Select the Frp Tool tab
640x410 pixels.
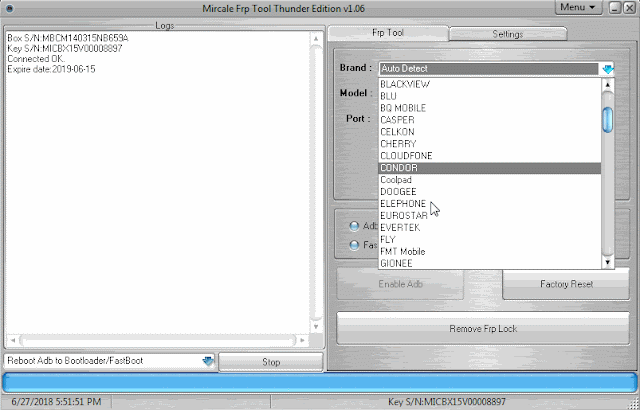[x=388, y=33]
